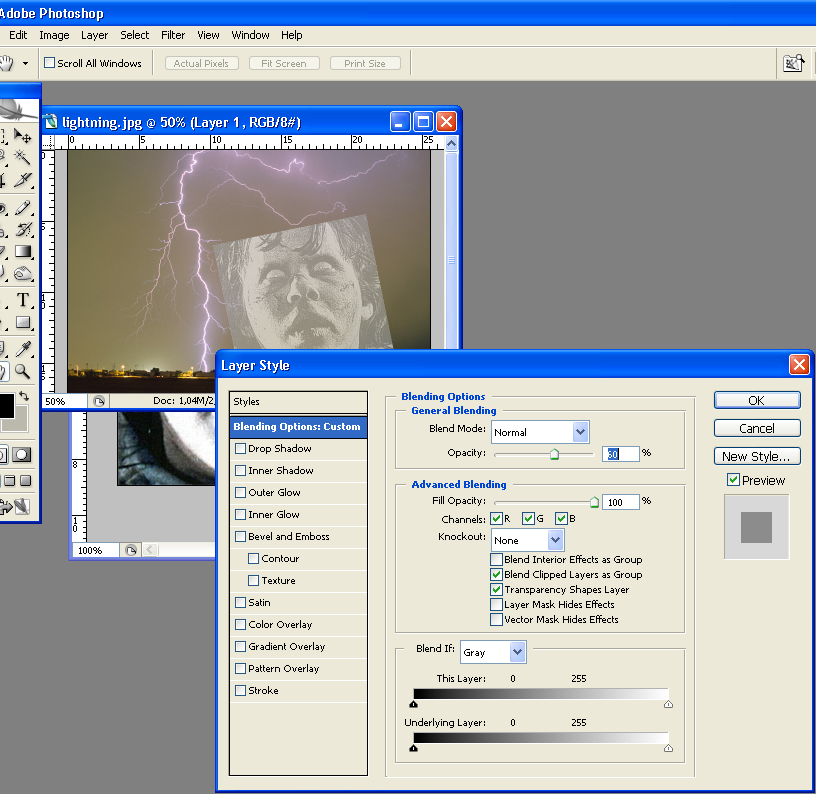
Task: Enable the Color Overlay checkbox
Action: point(240,624)
